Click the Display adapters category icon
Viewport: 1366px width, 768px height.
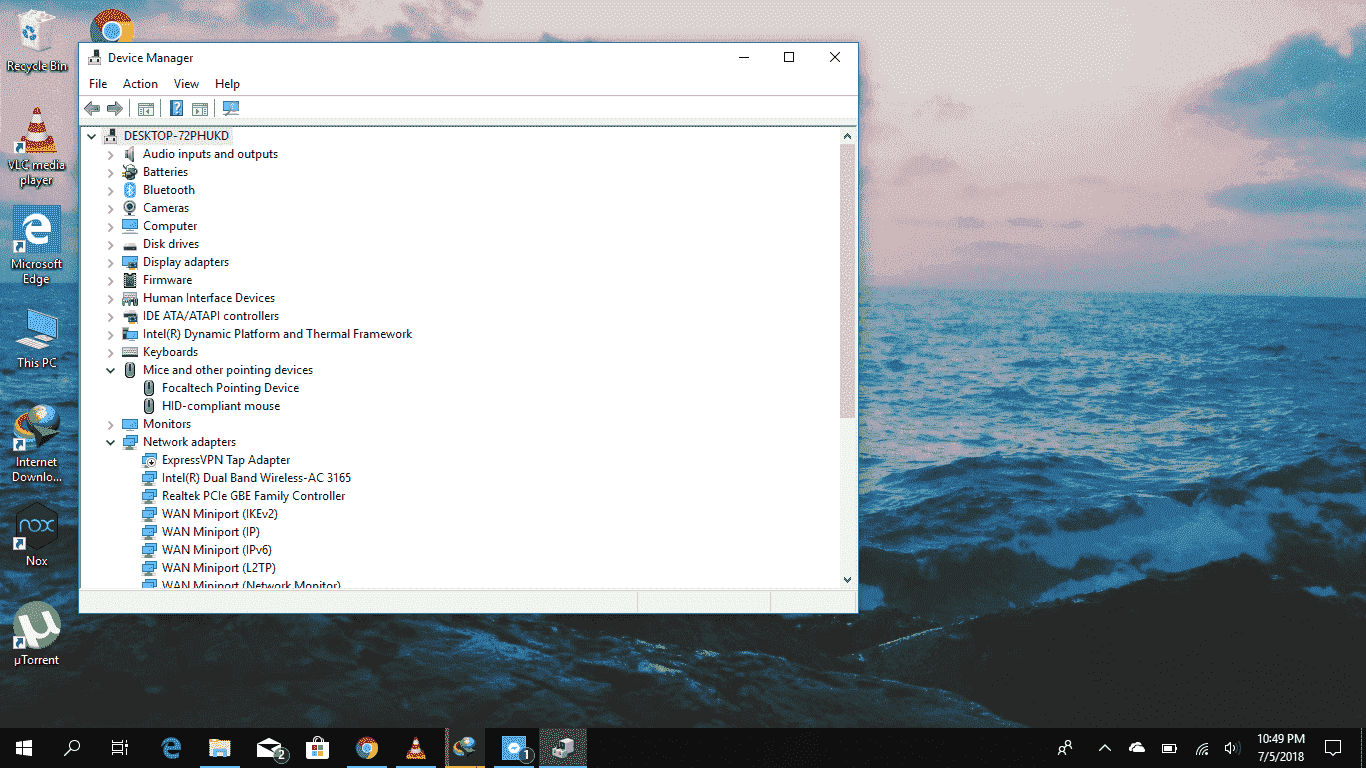(x=130, y=262)
